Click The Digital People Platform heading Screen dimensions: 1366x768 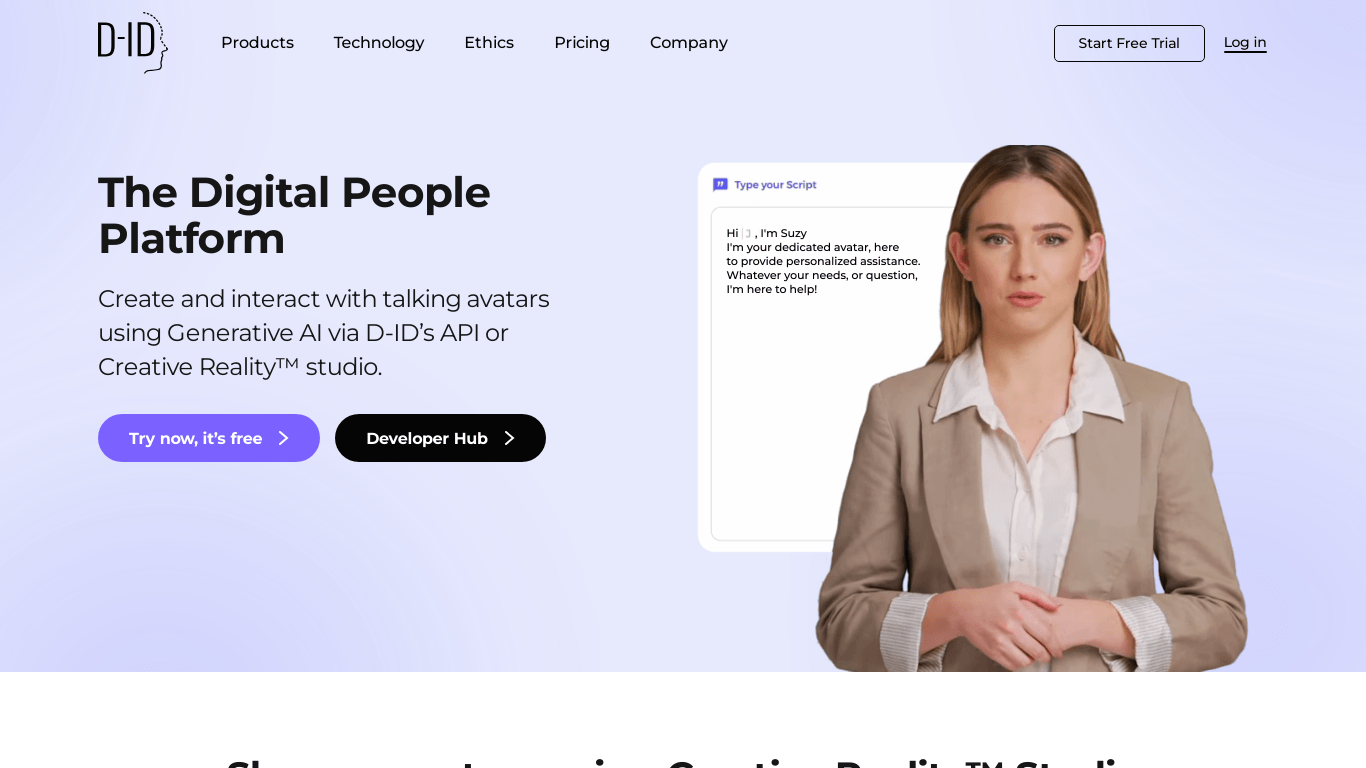294,215
